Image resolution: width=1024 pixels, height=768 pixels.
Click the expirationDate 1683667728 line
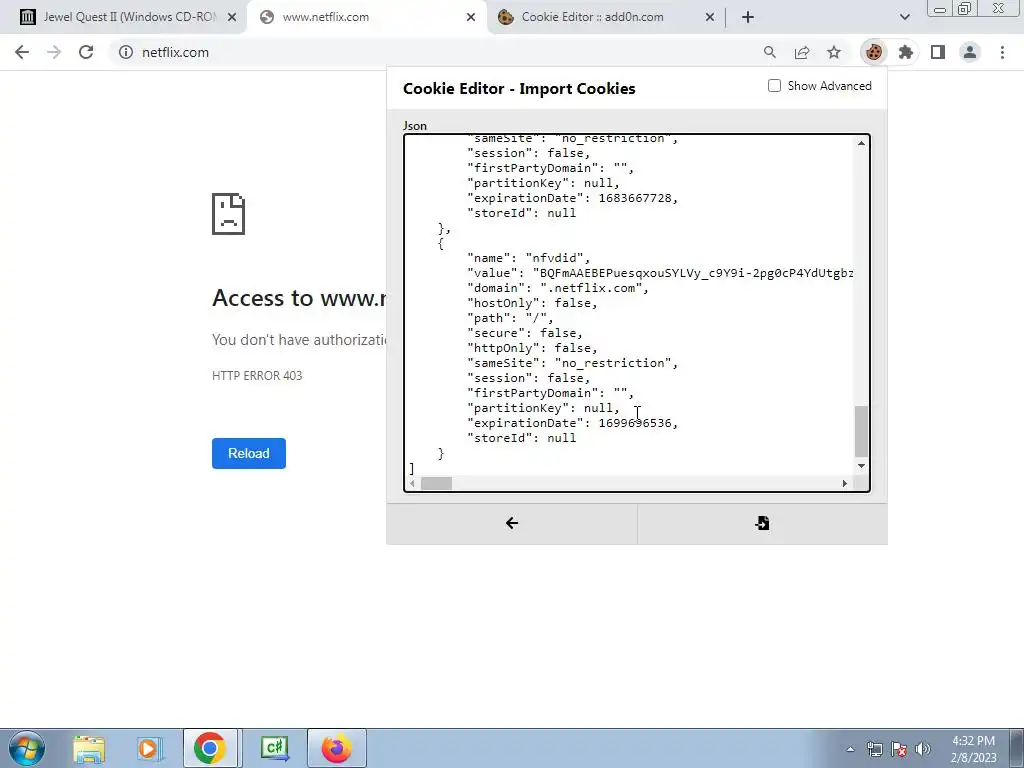click(572, 198)
